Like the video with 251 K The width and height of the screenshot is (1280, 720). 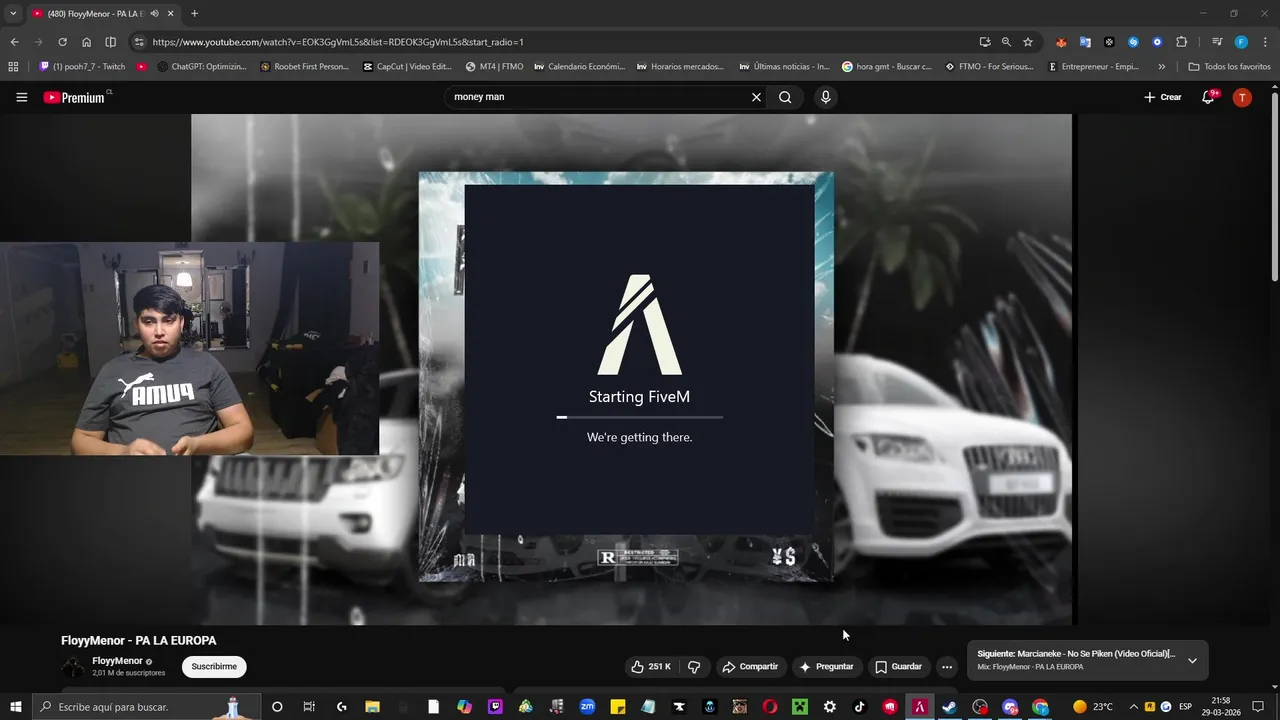(x=651, y=667)
